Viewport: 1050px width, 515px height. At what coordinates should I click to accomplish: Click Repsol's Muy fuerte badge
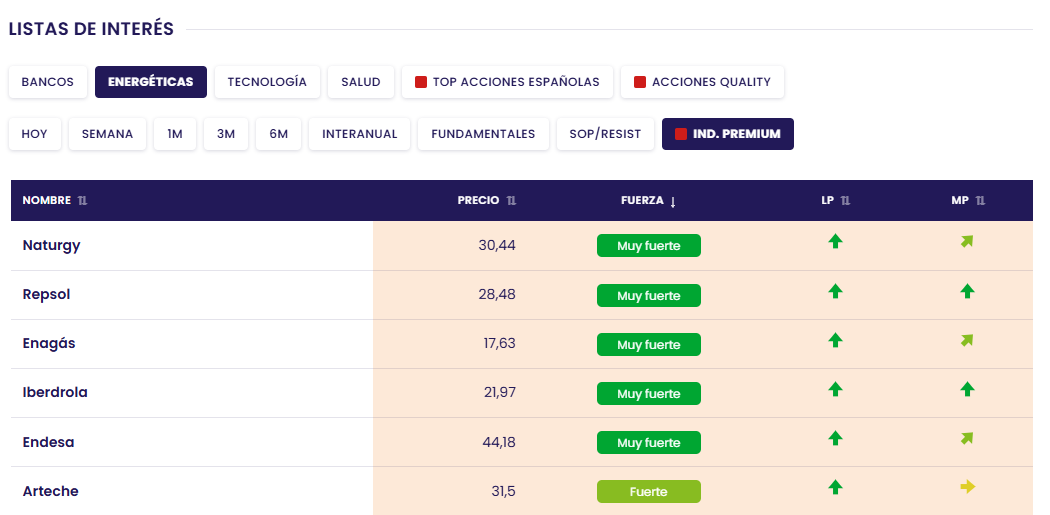coord(649,295)
